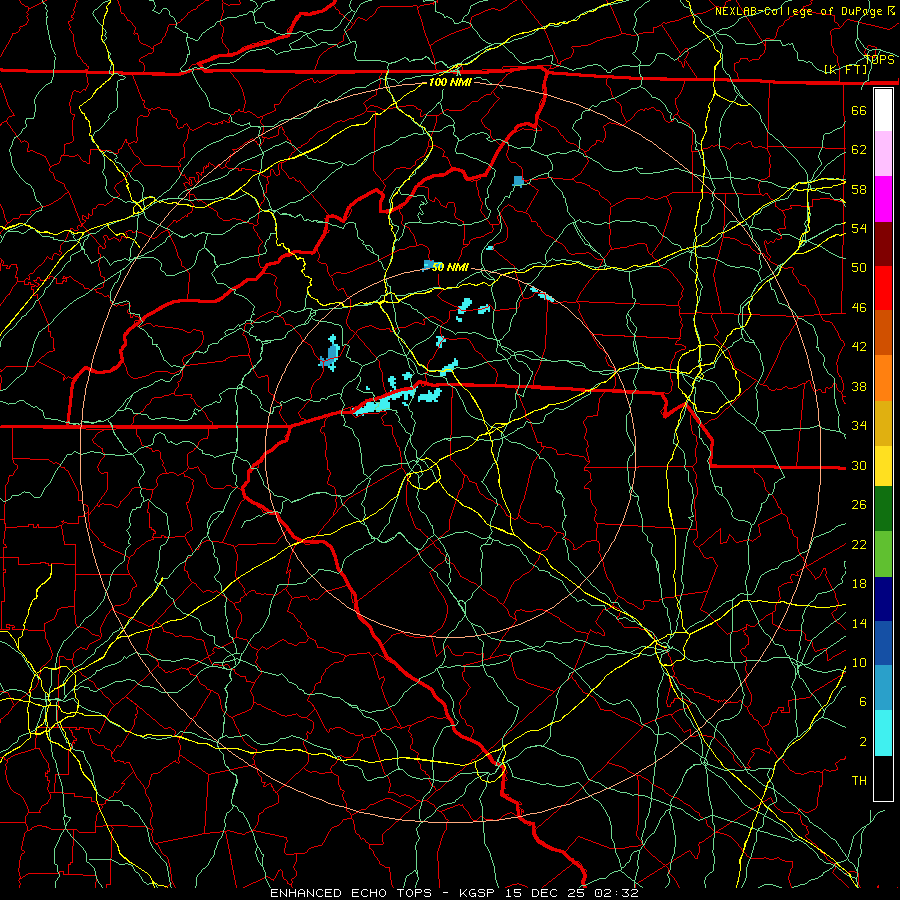Select the bright red legend band
The height and width of the screenshot is (900, 900).
pyautogui.click(x=883, y=288)
